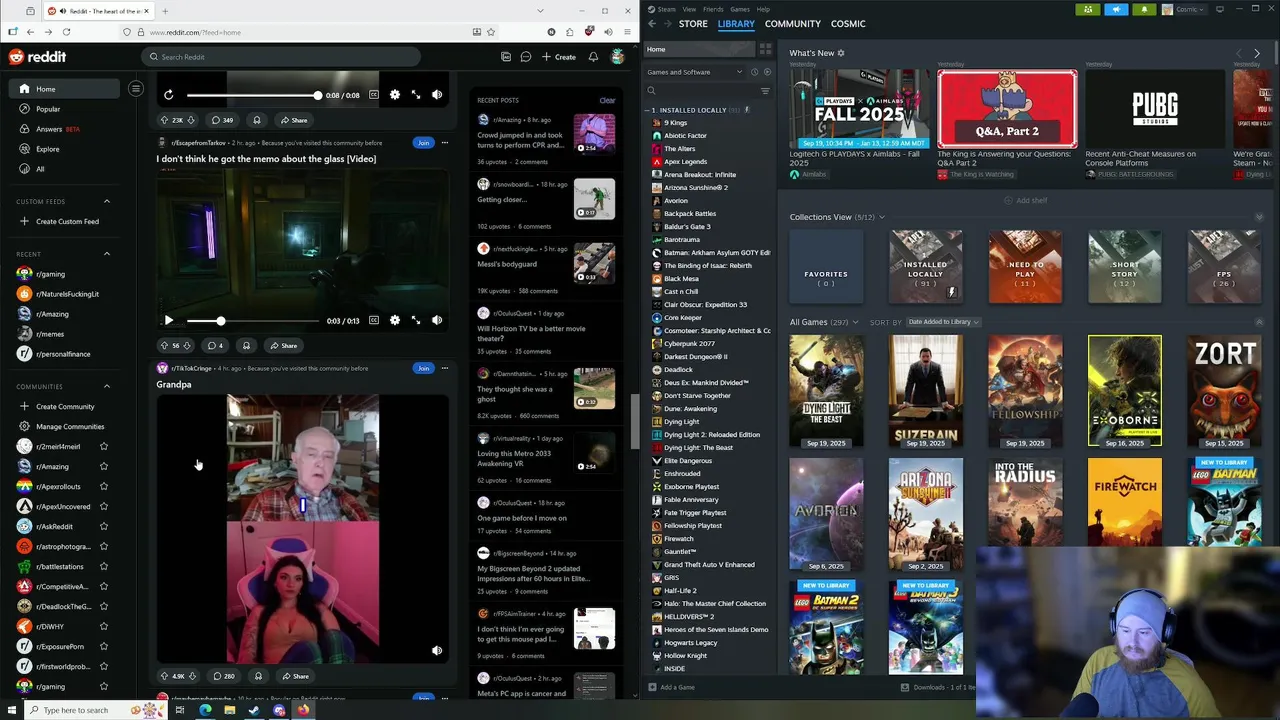Reload the Firefox page
The height and width of the screenshot is (720, 1280).
point(67,32)
